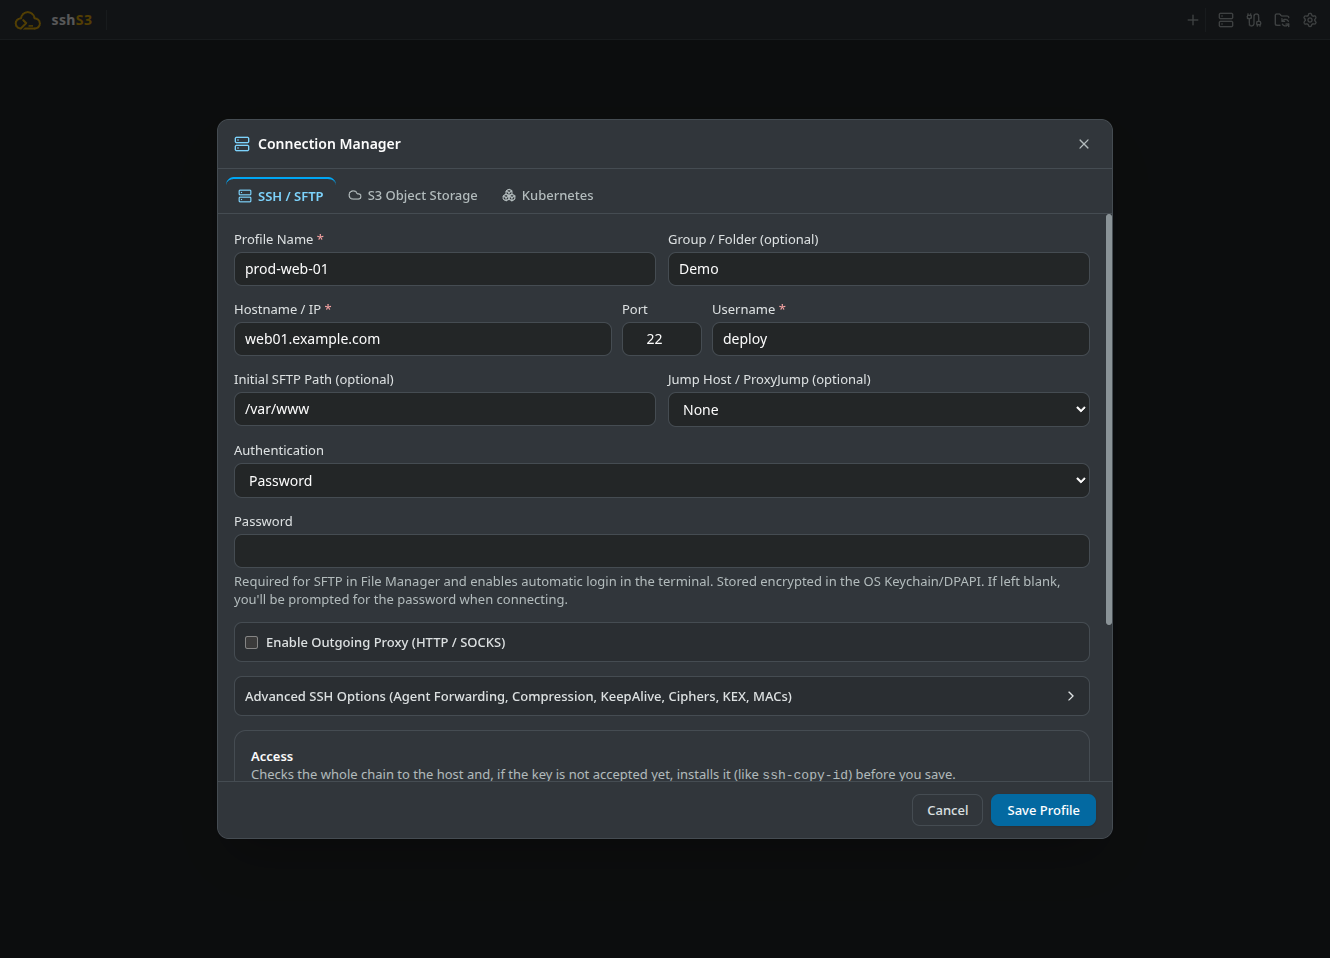Enable the Outgoing Proxy checkbox
This screenshot has width=1330, height=958.
[252, 643]
